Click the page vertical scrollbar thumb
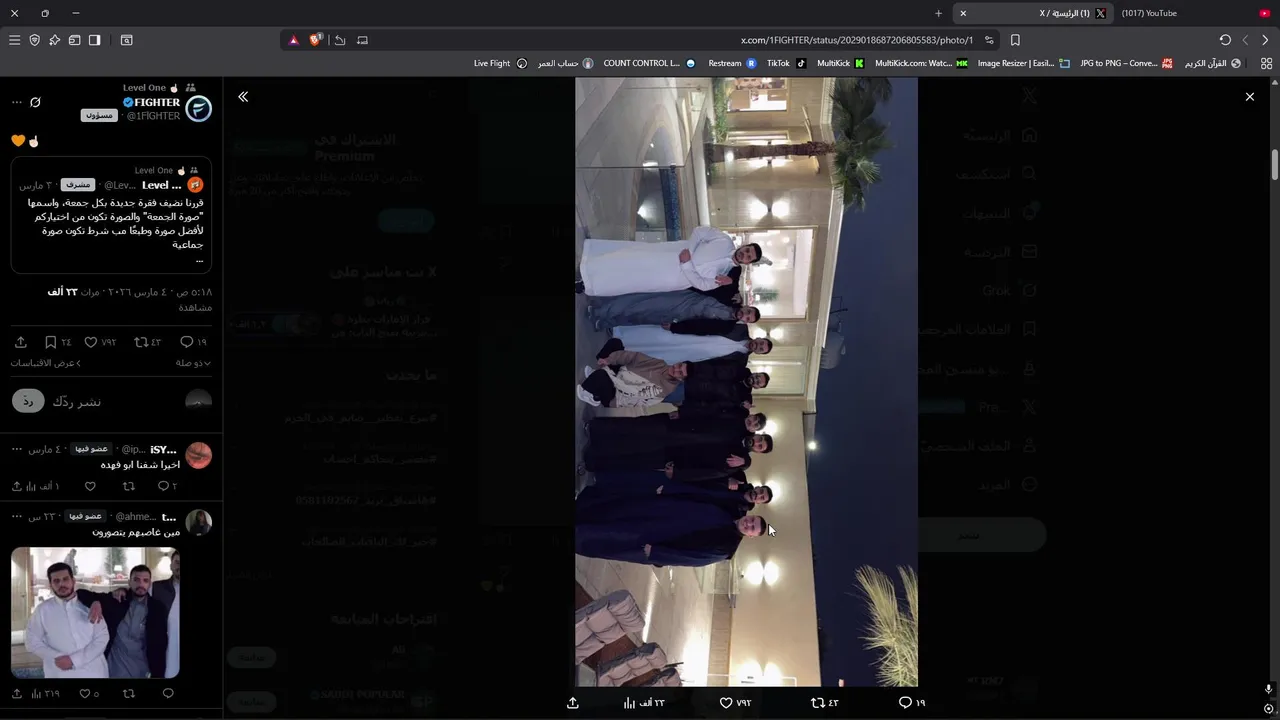1280x720 pixels. point(1275,165)
